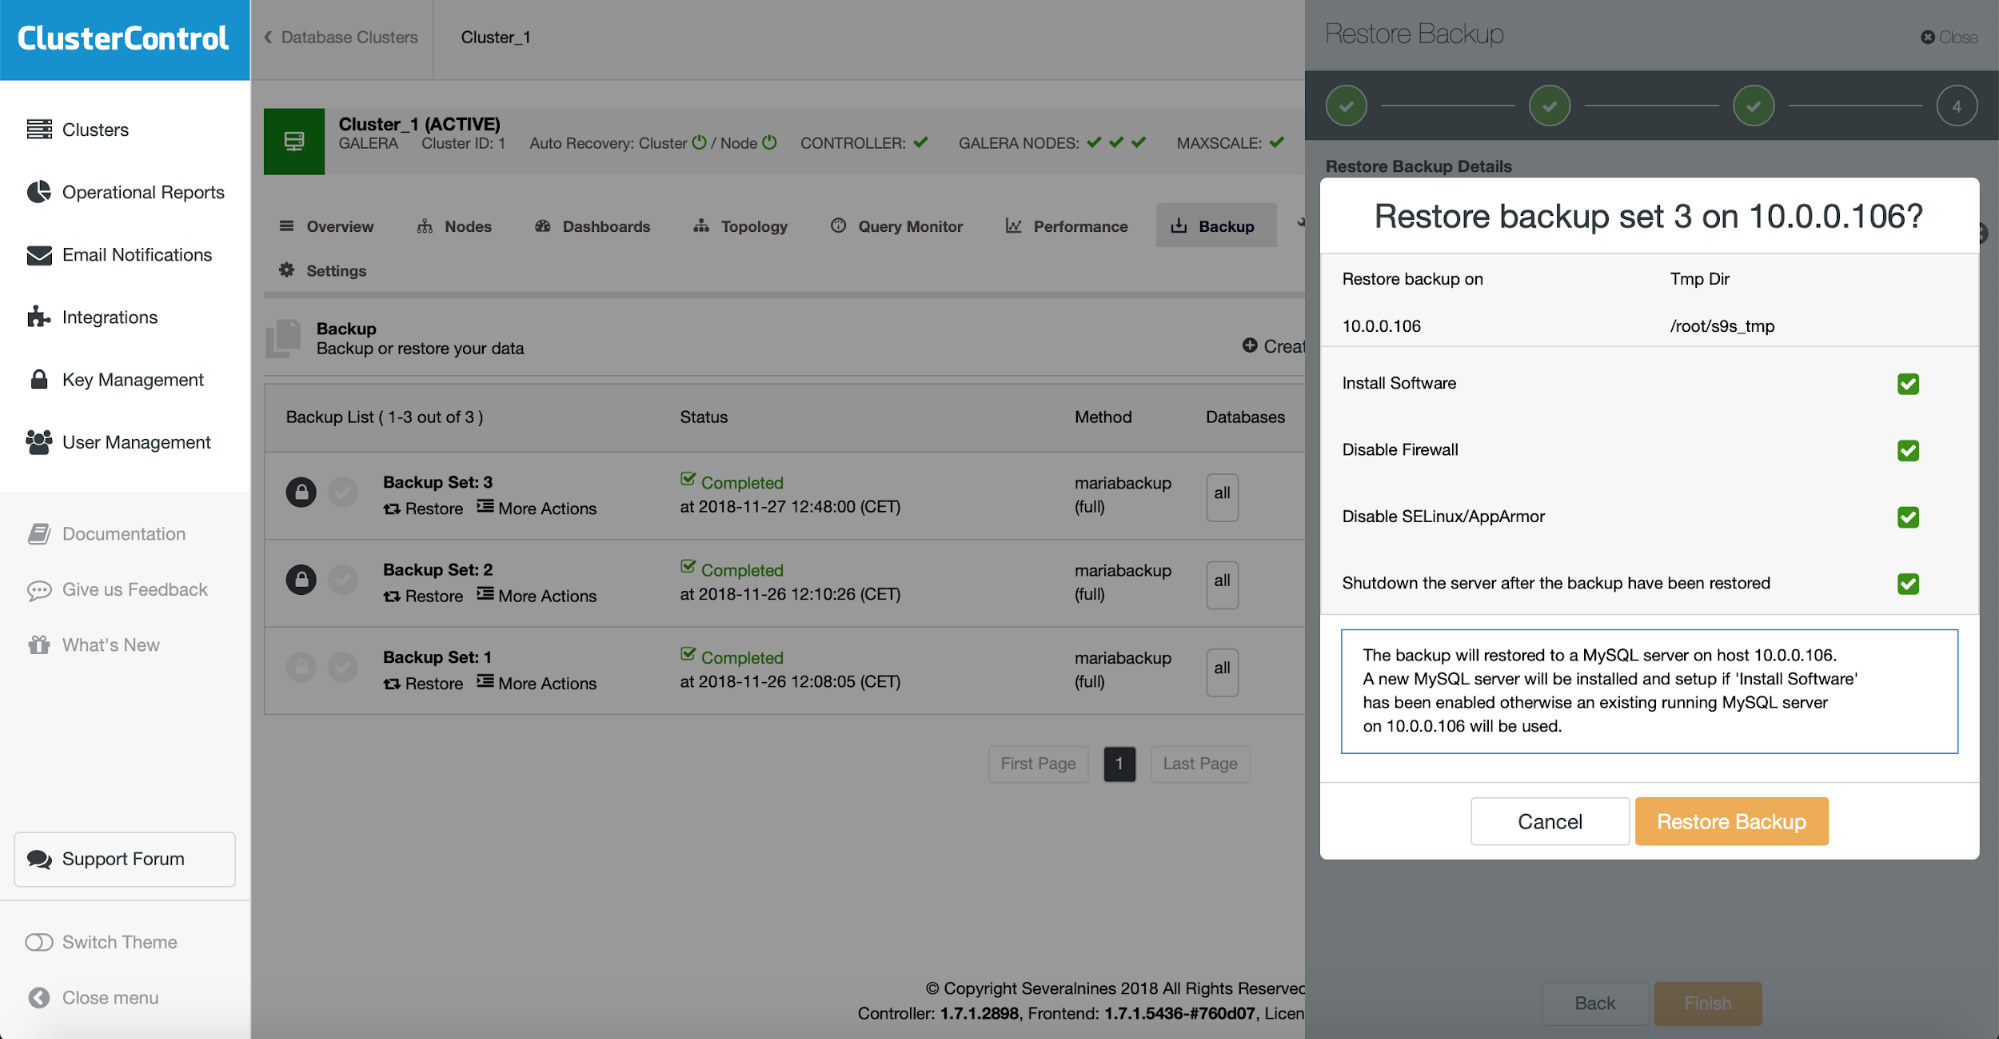
Task: Click wizard step 4 circle
Action: [1956, 105]
